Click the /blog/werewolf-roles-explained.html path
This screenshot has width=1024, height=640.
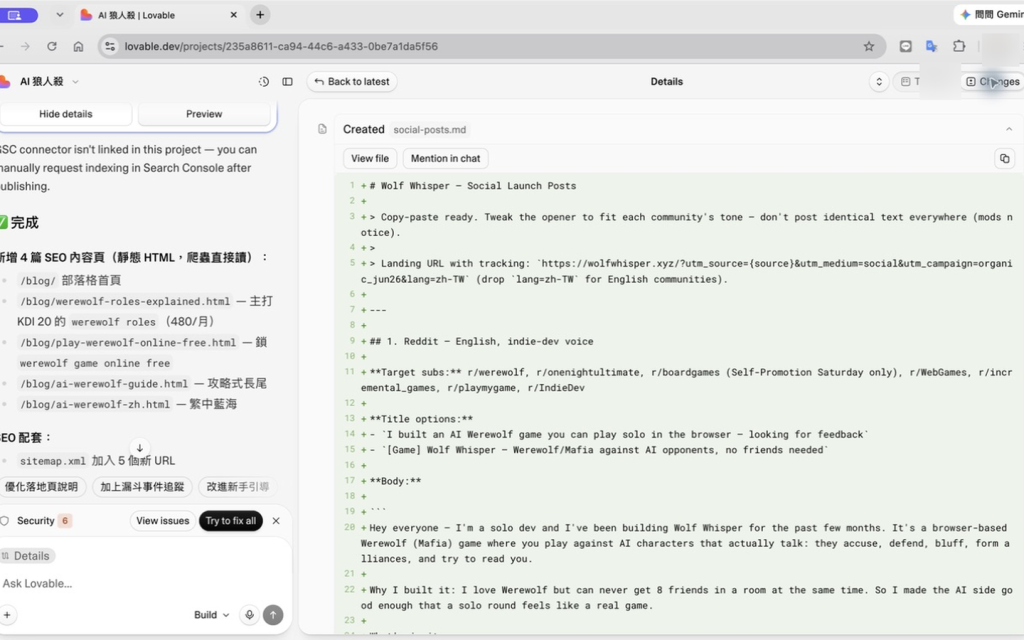pyautogui.click(x=125, y=301)
